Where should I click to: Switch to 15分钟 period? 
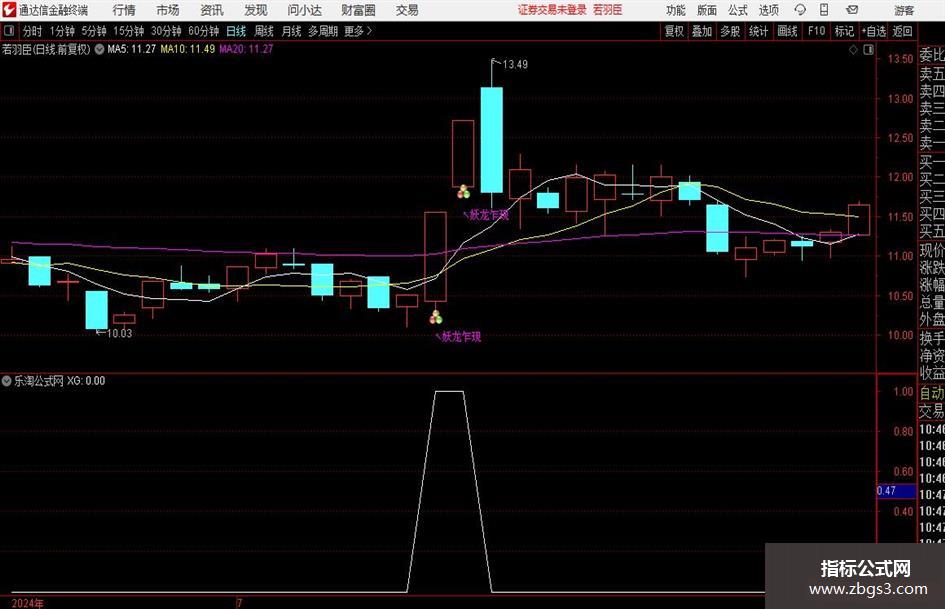click(x=129, y=31)
